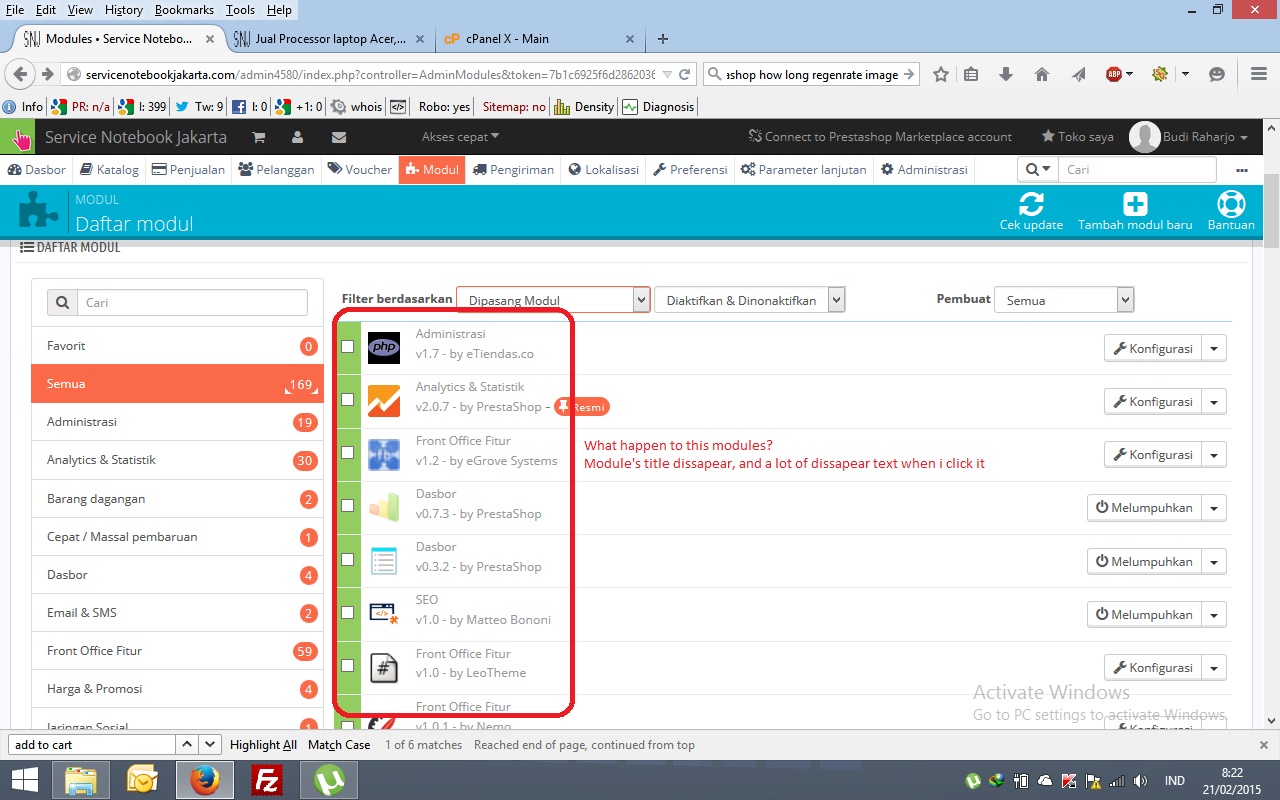Open the shopping cart icon in PrestaShop header

pyautogui.click(x=259, y=137)
